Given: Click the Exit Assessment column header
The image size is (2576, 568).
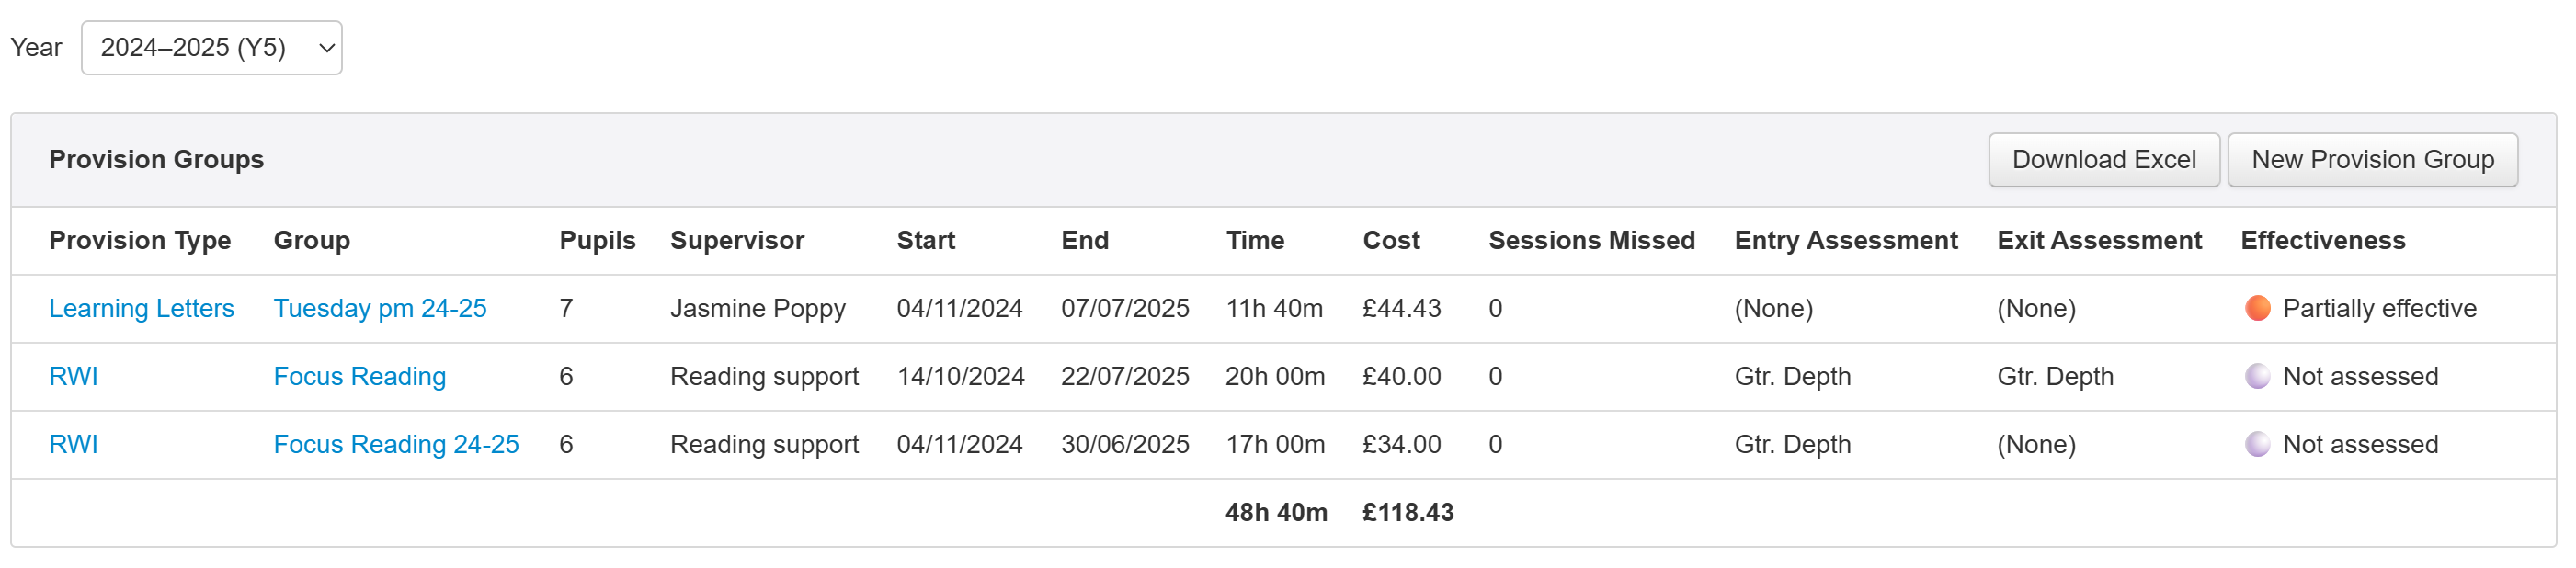Looking at the screenshot, I should coord(2099,240).
